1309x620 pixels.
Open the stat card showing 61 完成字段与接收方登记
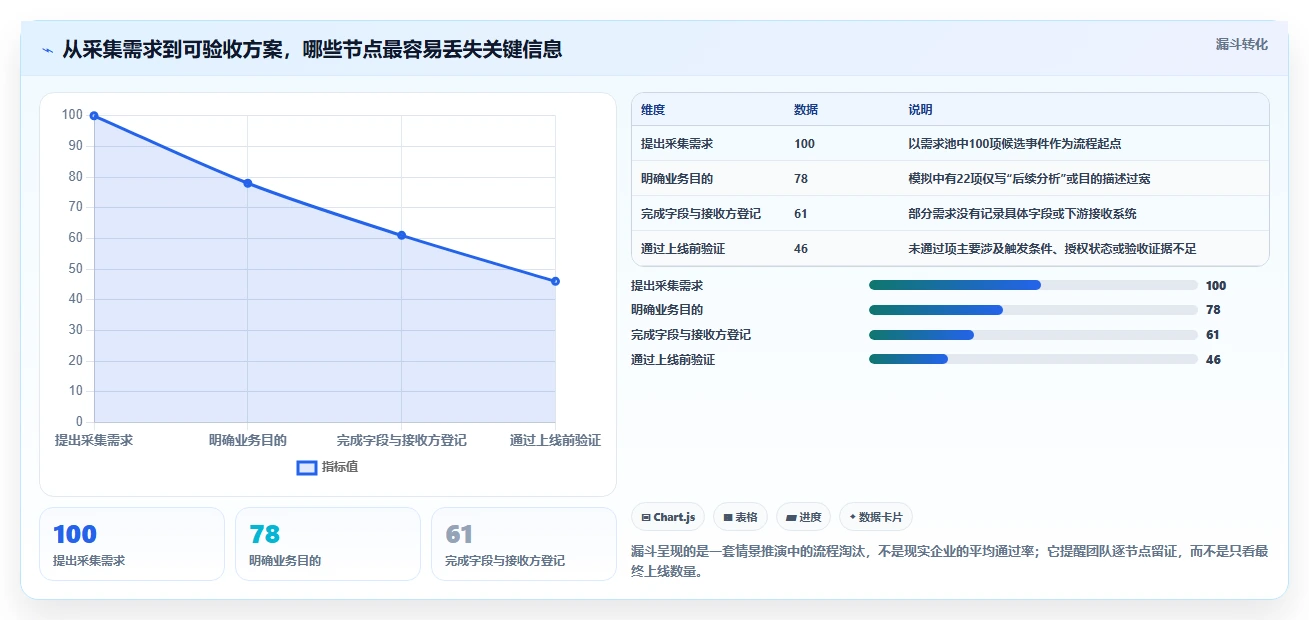click(524, 544)
